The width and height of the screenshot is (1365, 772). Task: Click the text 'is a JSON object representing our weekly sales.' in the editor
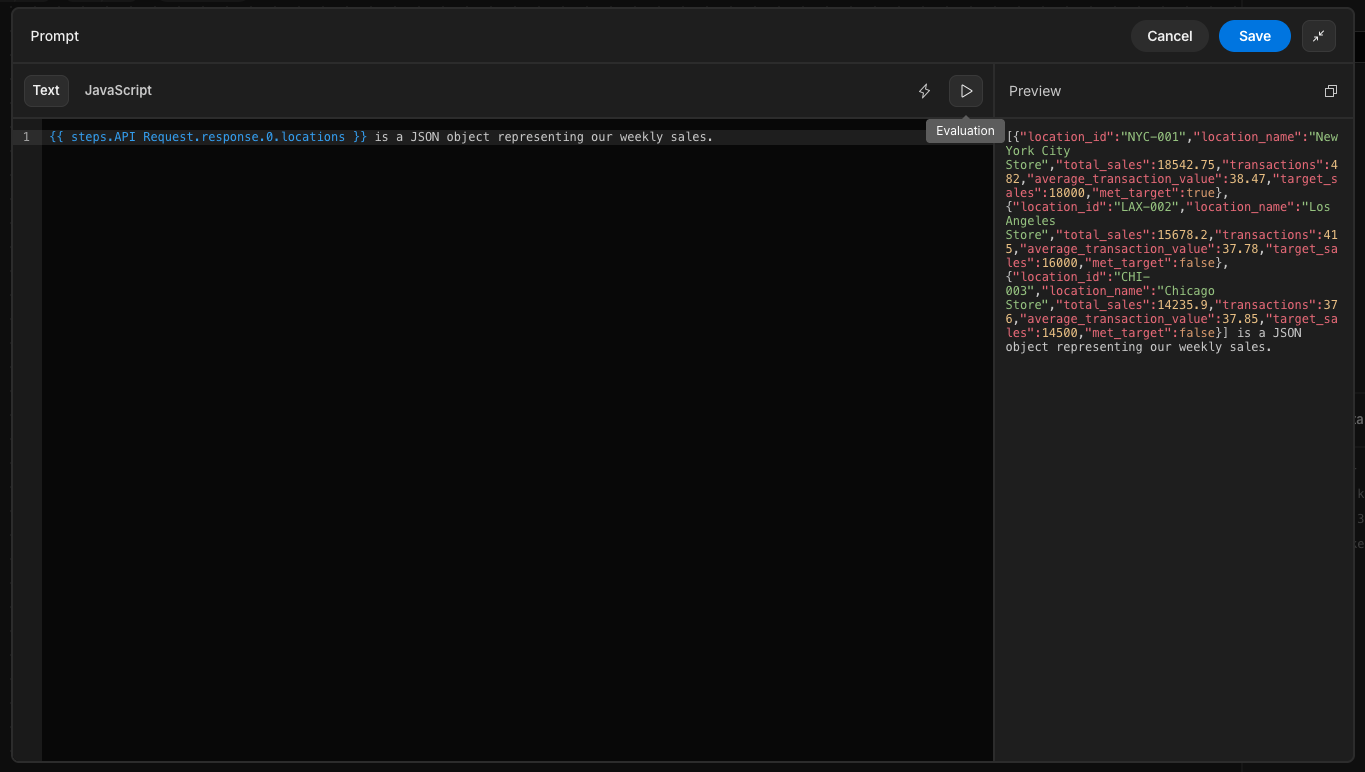[x=544, y=137]
